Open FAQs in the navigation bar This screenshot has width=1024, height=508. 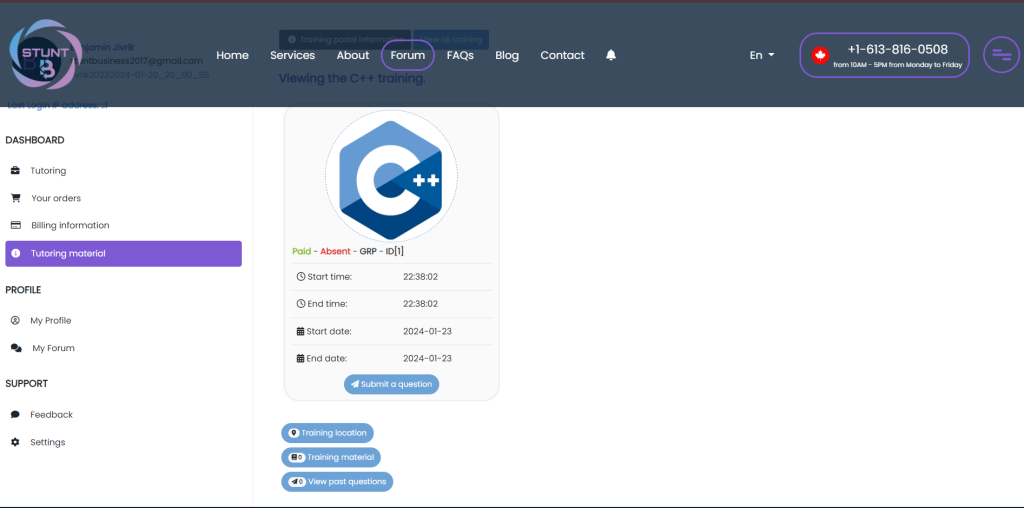tap(460, 56)
